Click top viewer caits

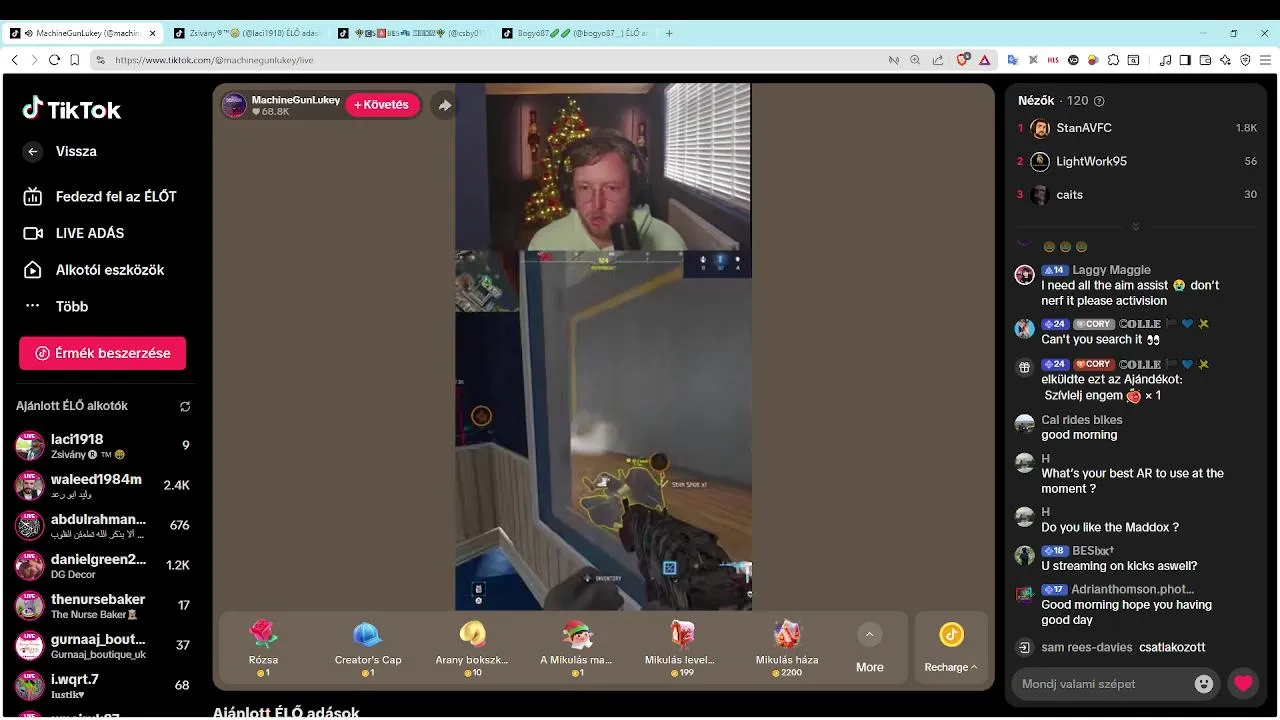pyautogui.click(x=1137, y=195)
